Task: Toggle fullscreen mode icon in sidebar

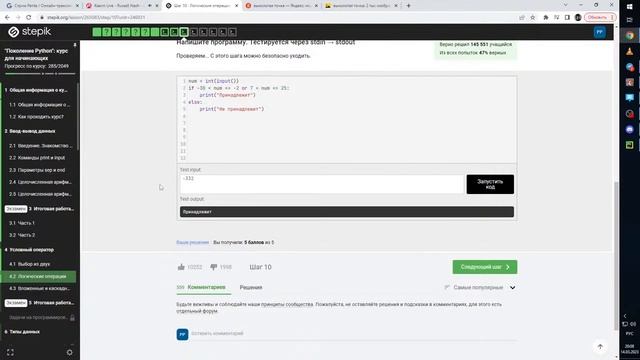Action: (x=10, y=352)
